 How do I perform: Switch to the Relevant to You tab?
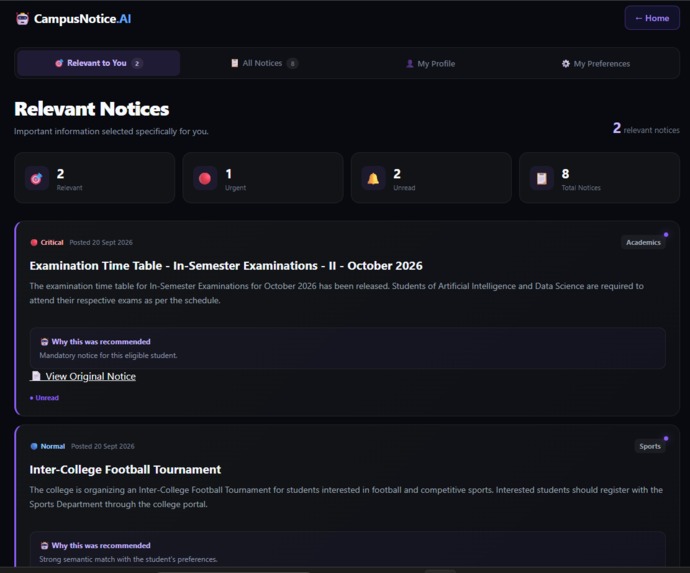(x=99, y=63)
